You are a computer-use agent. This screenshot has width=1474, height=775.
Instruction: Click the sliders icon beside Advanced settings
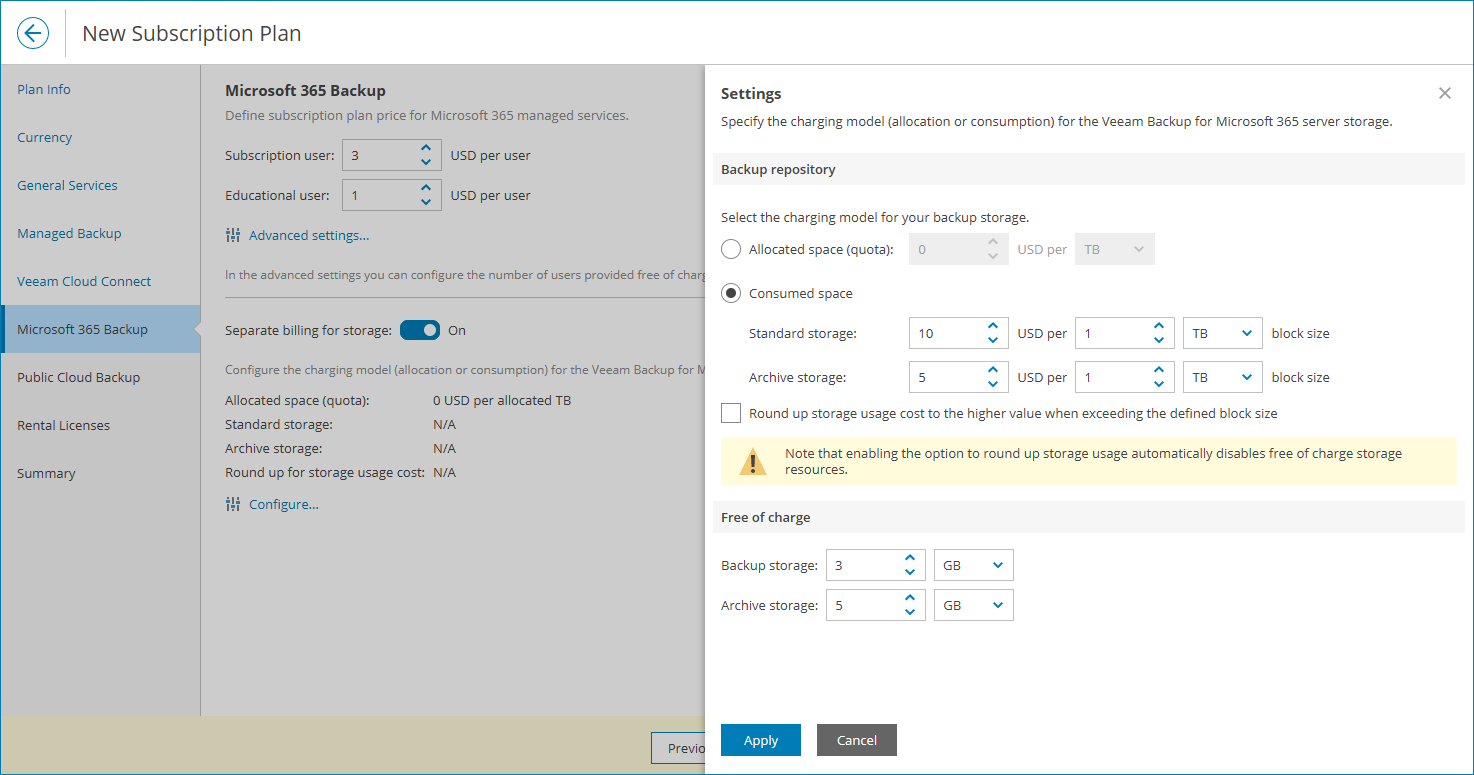pos(232,235)
